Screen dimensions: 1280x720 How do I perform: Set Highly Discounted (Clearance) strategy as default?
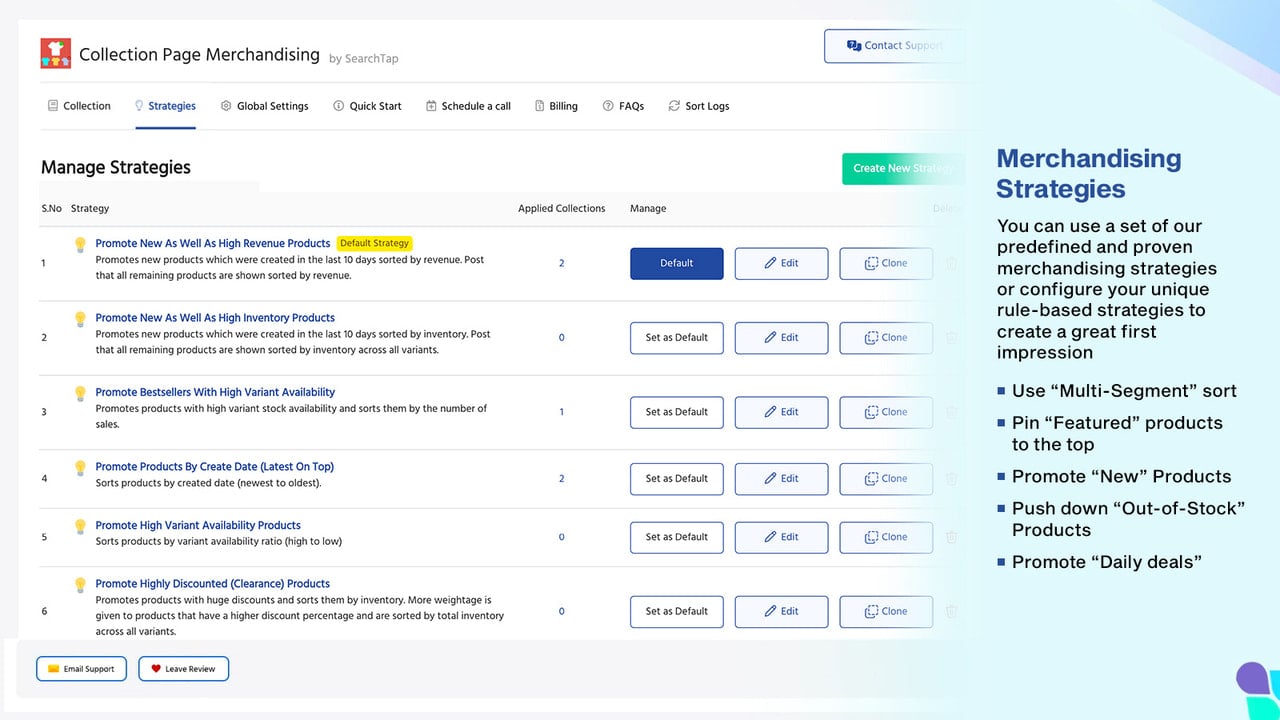point(677,611)
